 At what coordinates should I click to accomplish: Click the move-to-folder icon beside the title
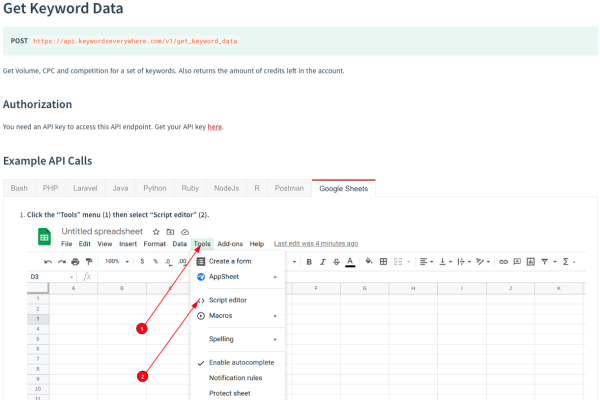pyautogui.click(x=170, y=232)
